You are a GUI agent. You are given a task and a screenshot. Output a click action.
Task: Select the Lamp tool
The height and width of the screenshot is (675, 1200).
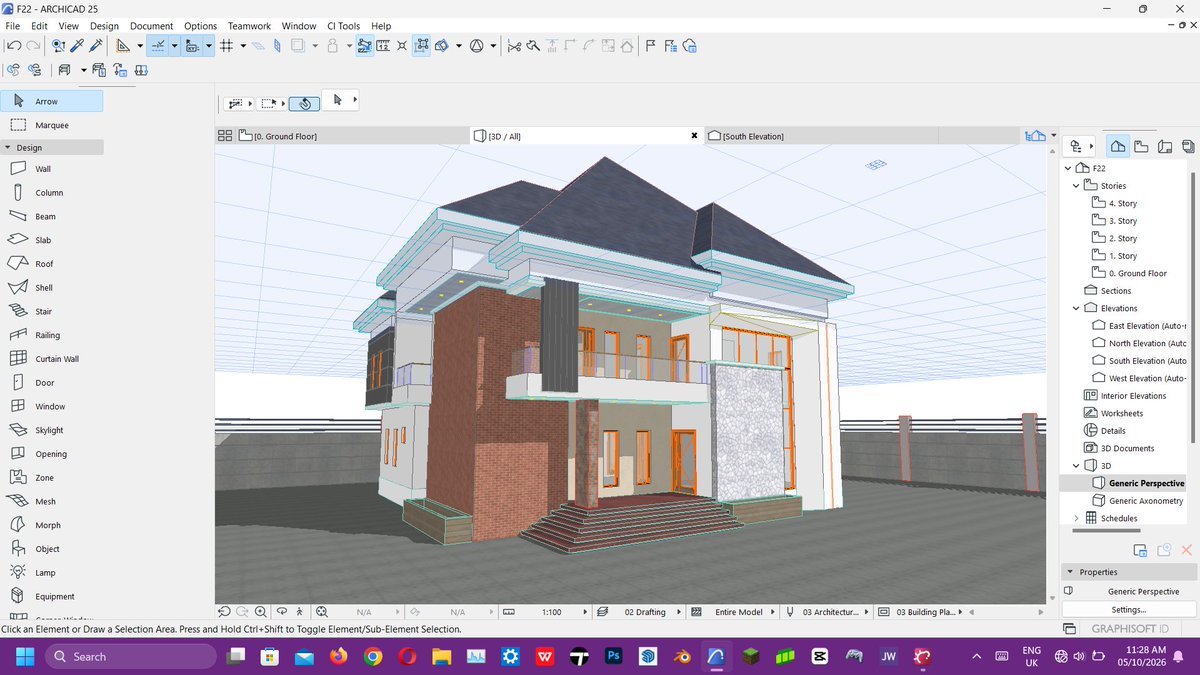[x=52, y=573]
